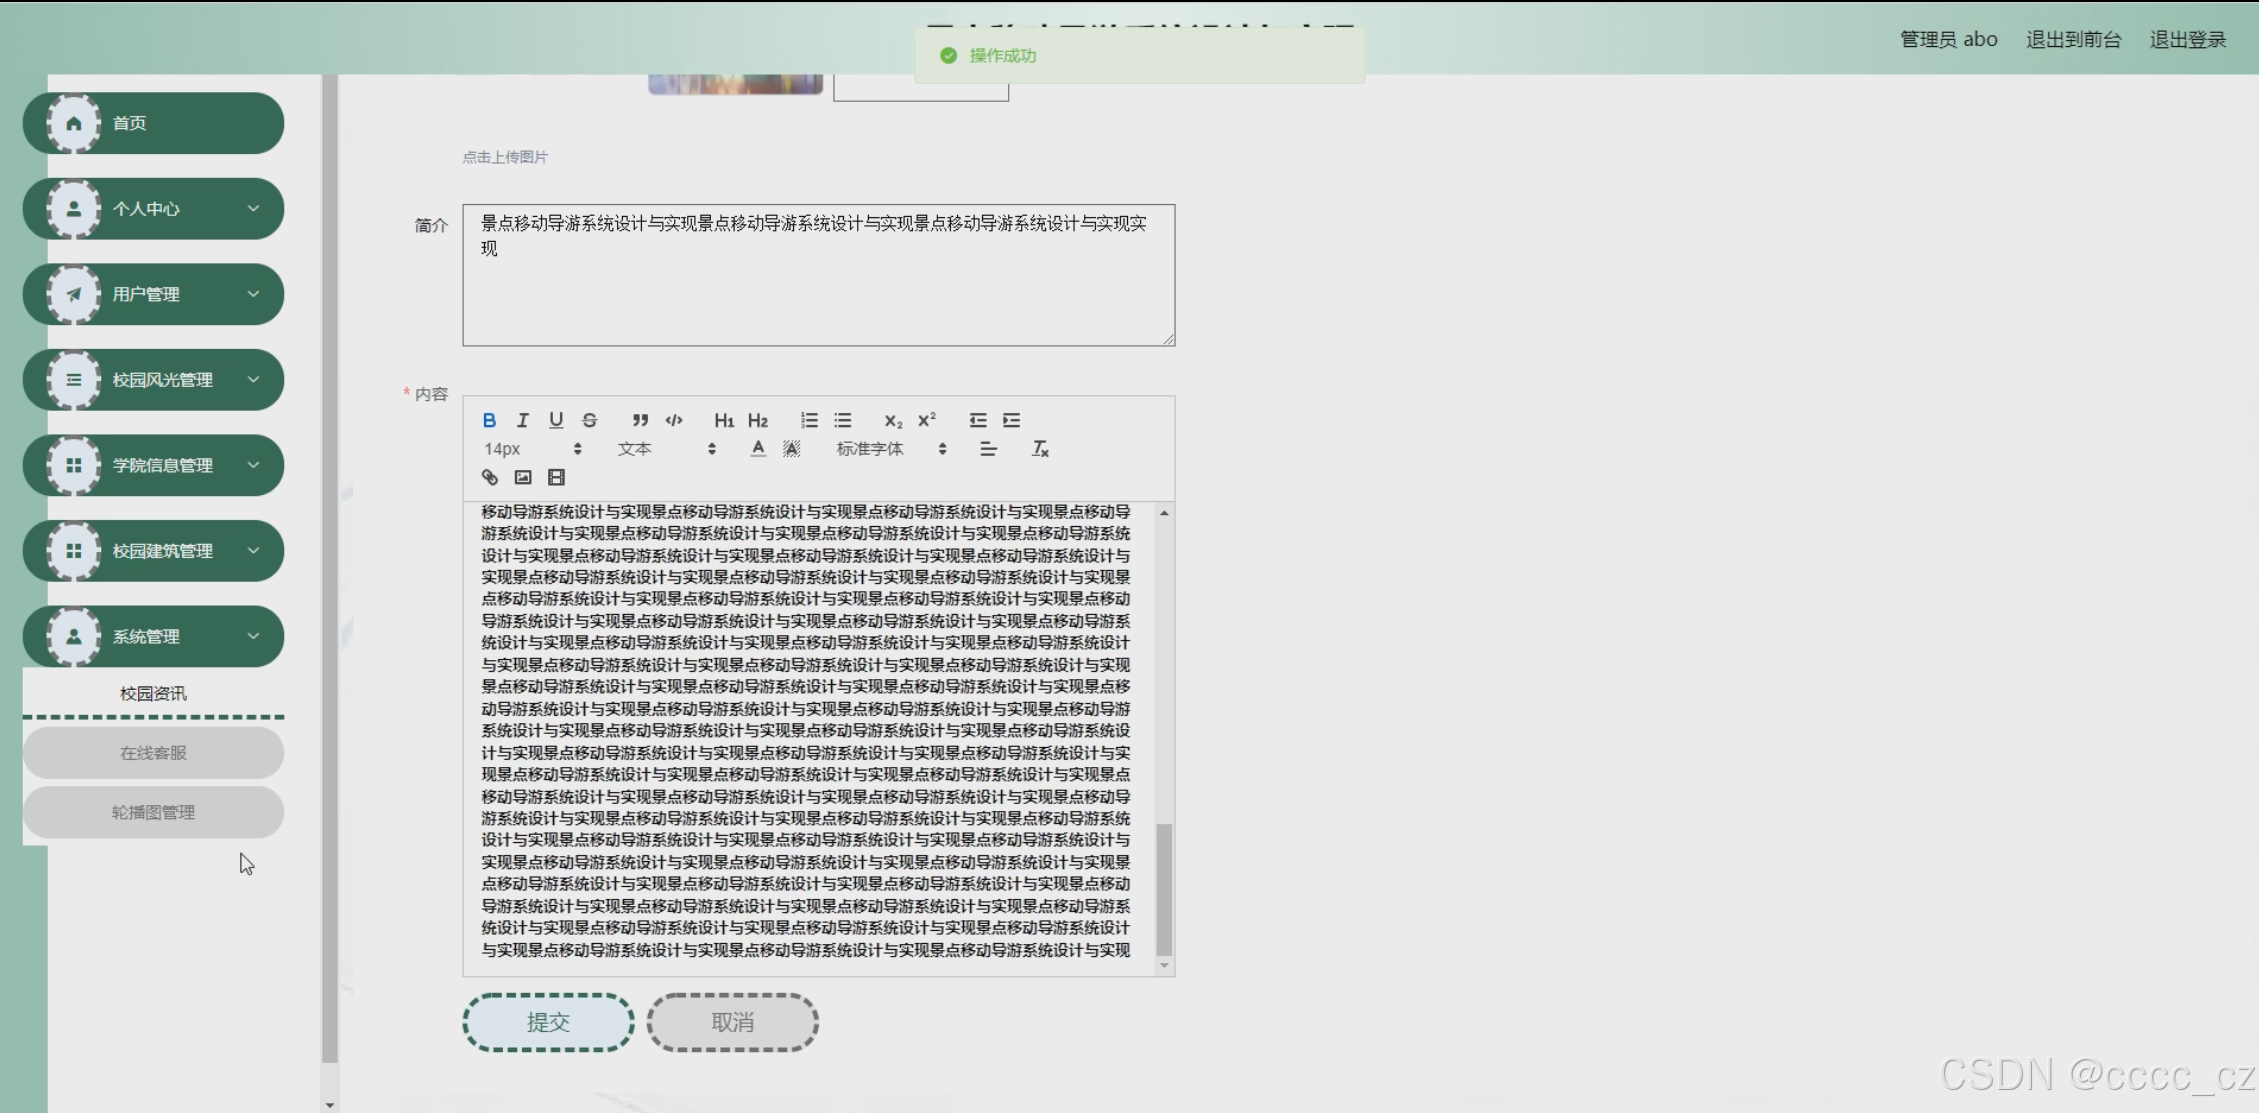This screenshot has height=1113, width=2259.
Task: Insert an image into the content
Action: pos(523,477)
